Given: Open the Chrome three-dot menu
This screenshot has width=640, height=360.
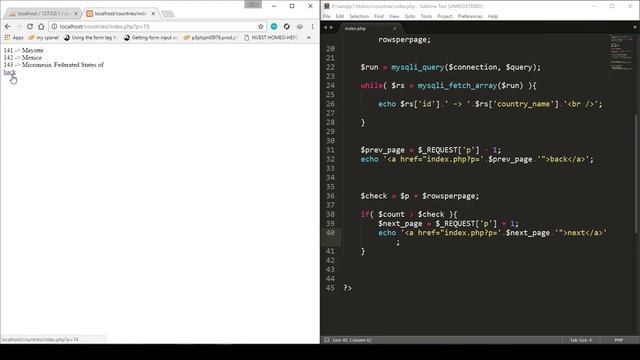Looking at the screenshot, I should [313, 27].
